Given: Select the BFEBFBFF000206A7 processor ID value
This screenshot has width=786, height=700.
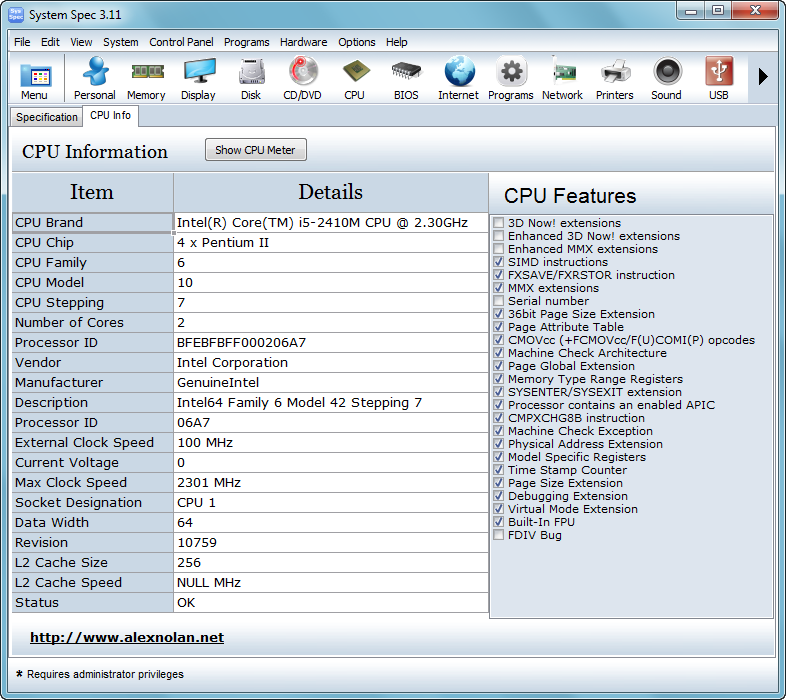Looking at the screenshot, I should click(x=331, y=342).
